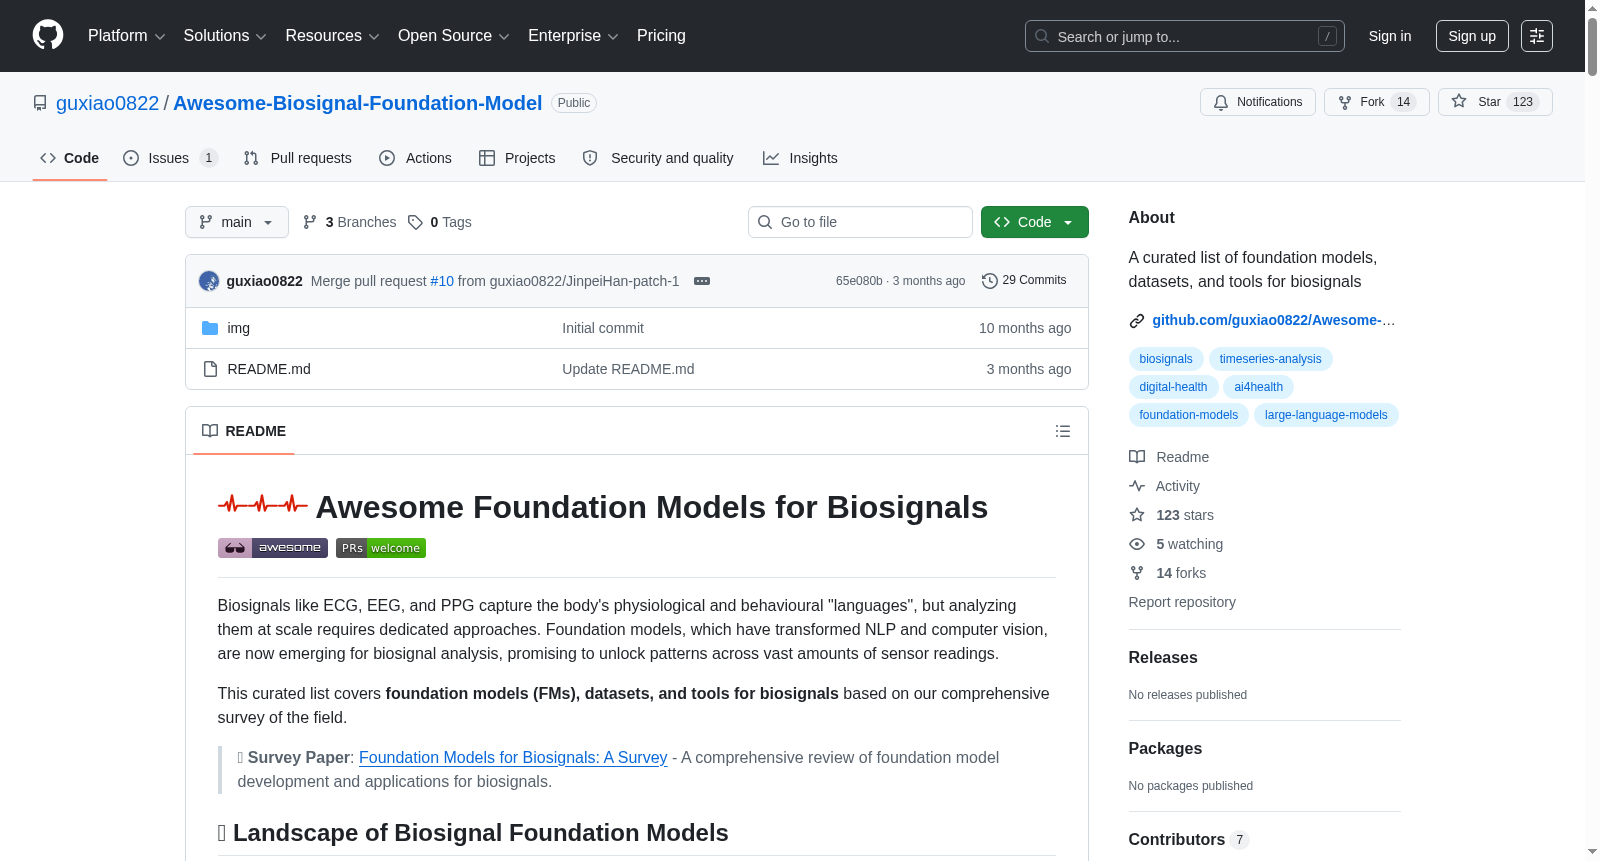The height and width of the screenshot is (861, 1600).
Task: Click the repository icon before guxiao0822
Action: coord(40,103)
